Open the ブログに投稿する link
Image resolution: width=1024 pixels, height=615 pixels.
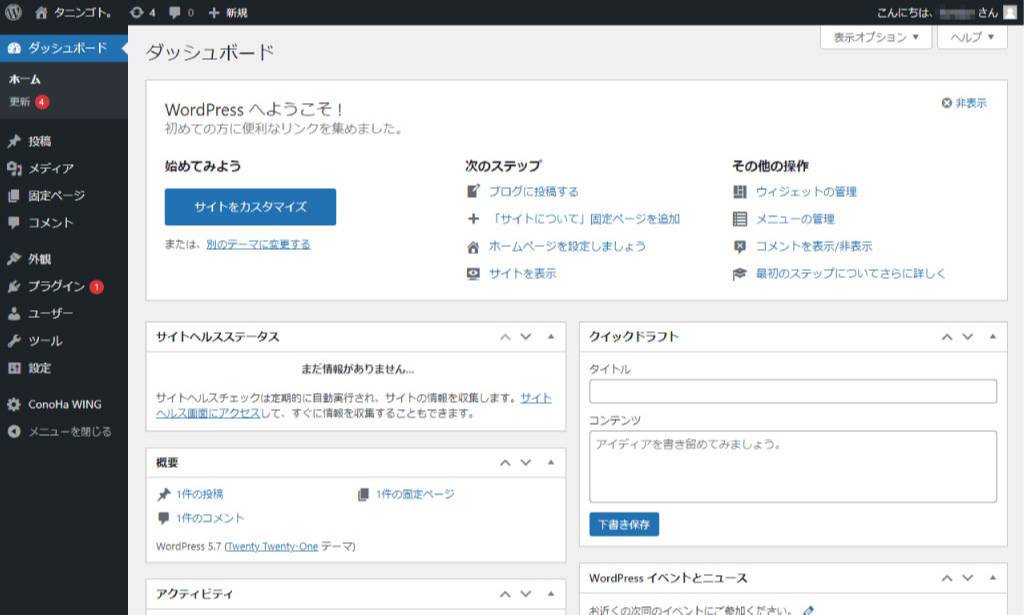[533, 191]
